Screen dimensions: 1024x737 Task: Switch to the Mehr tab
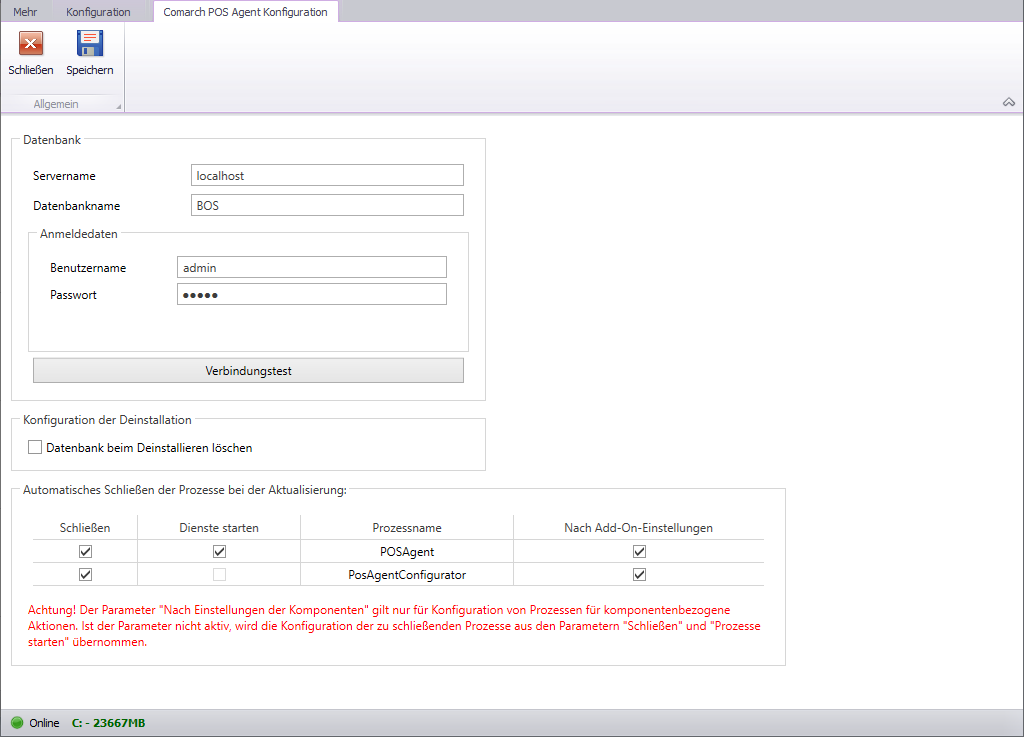pyautogui.click(x=25, y=12)
